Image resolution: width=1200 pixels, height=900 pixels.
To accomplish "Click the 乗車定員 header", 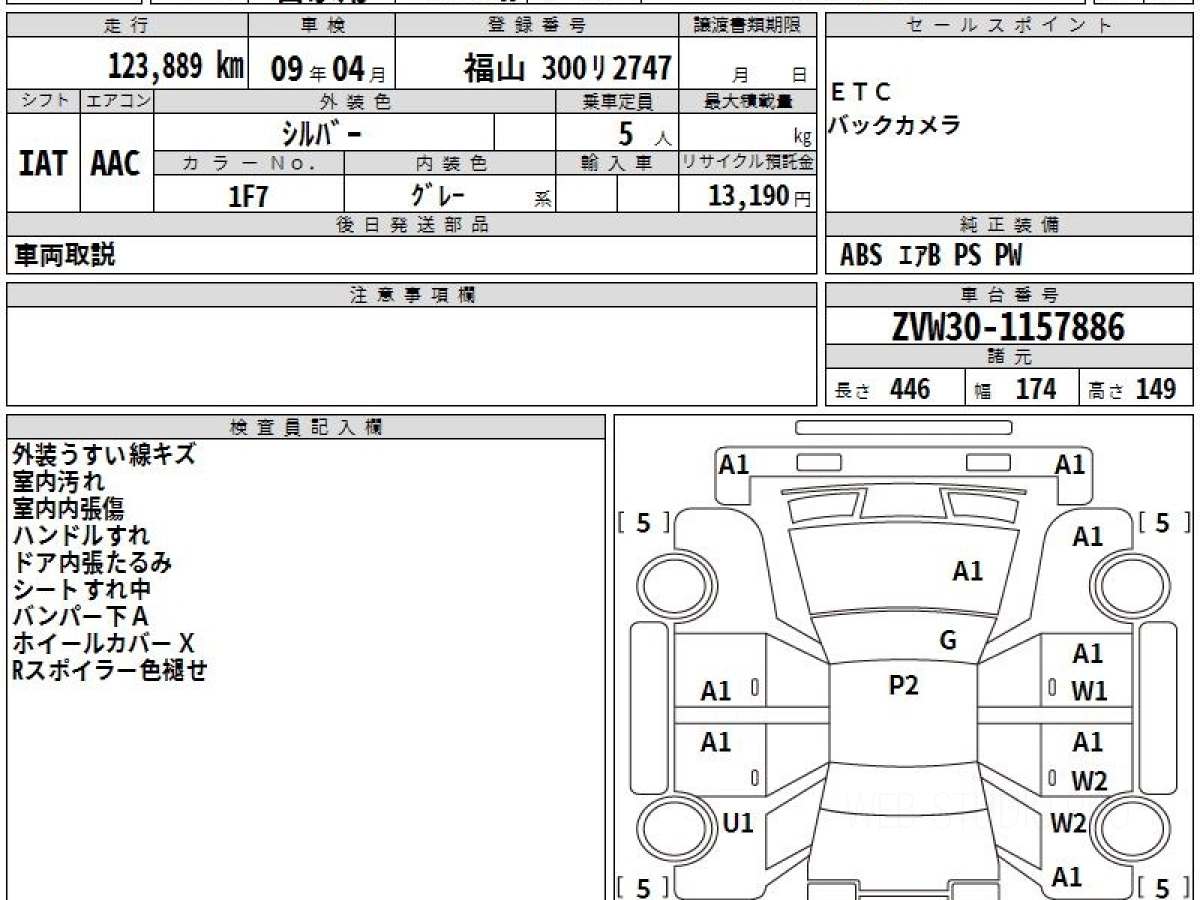I will coord(617,101).
